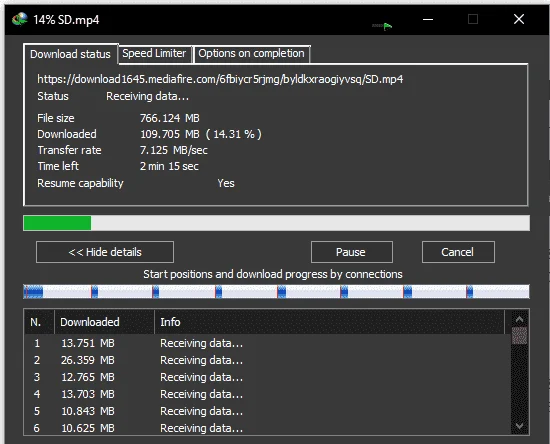Cancel the current download
550x444 pixels.
pos(458,252)
